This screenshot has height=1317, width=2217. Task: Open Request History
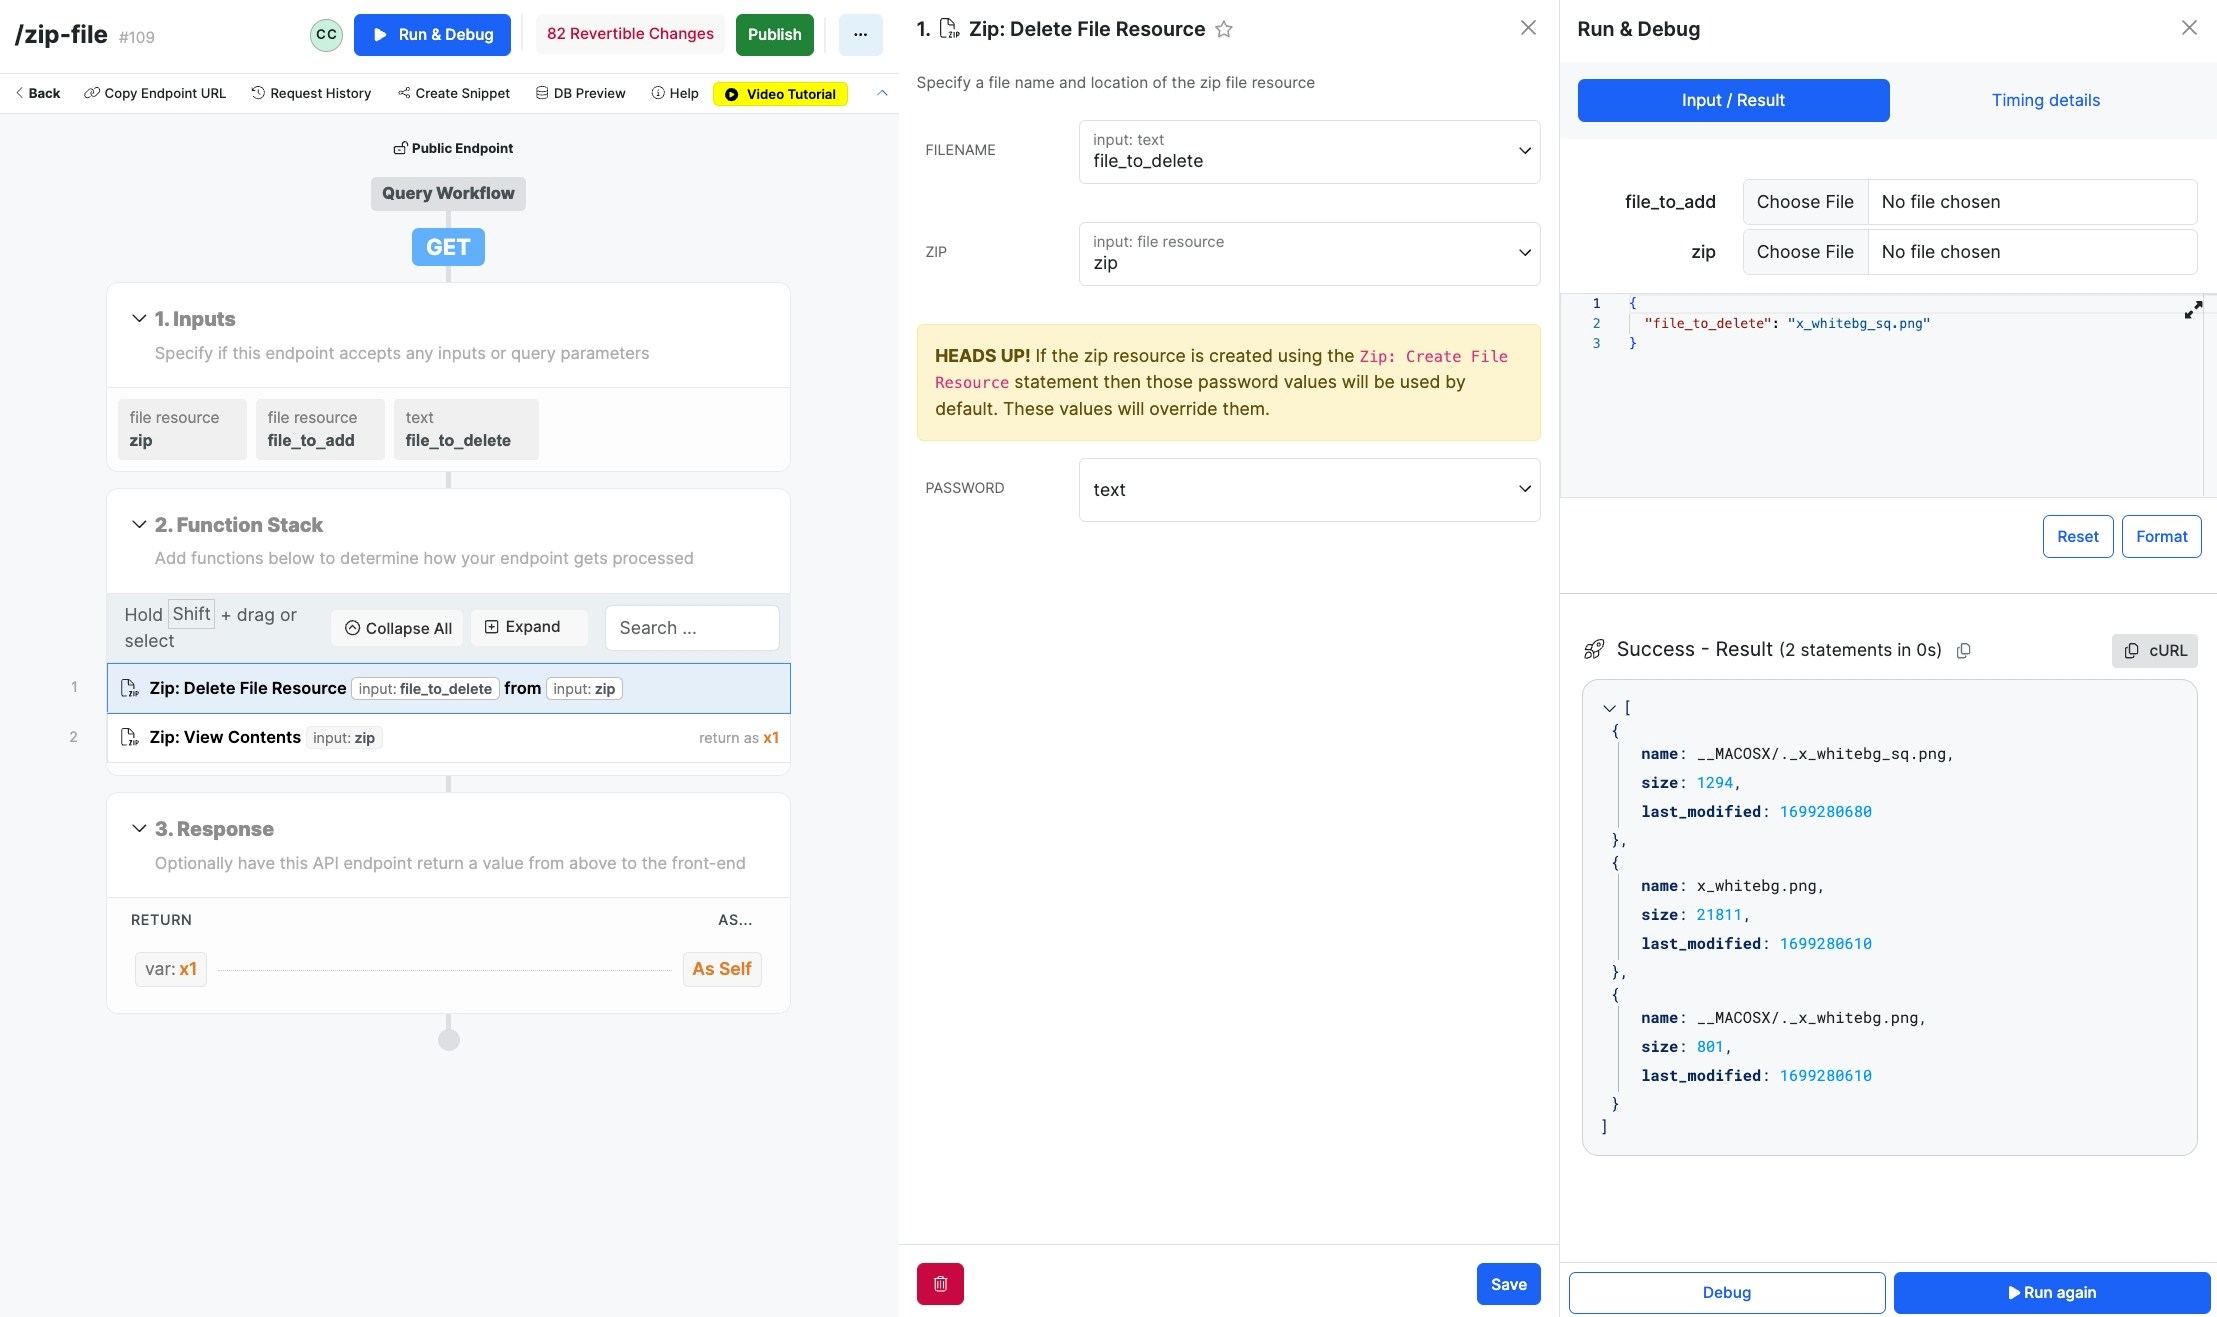(x=311, y=93)
